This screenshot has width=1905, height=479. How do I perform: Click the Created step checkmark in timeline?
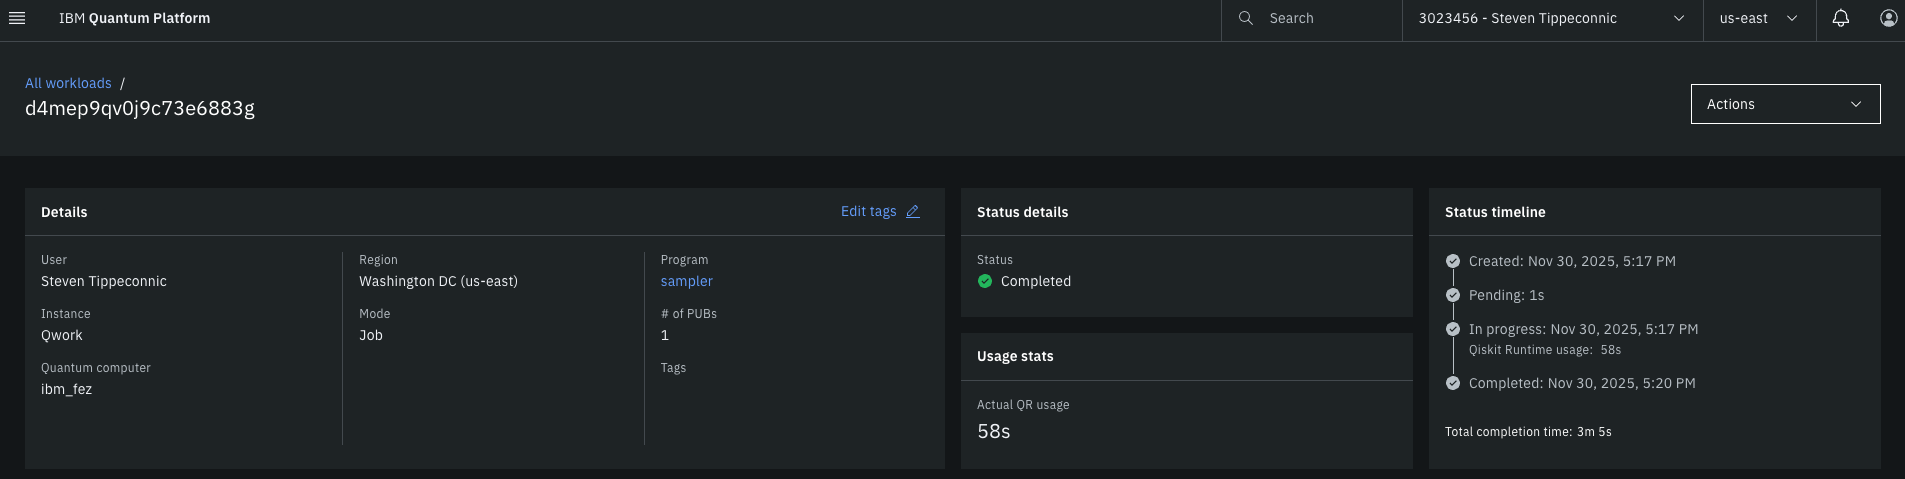(x=1453, y=261)
